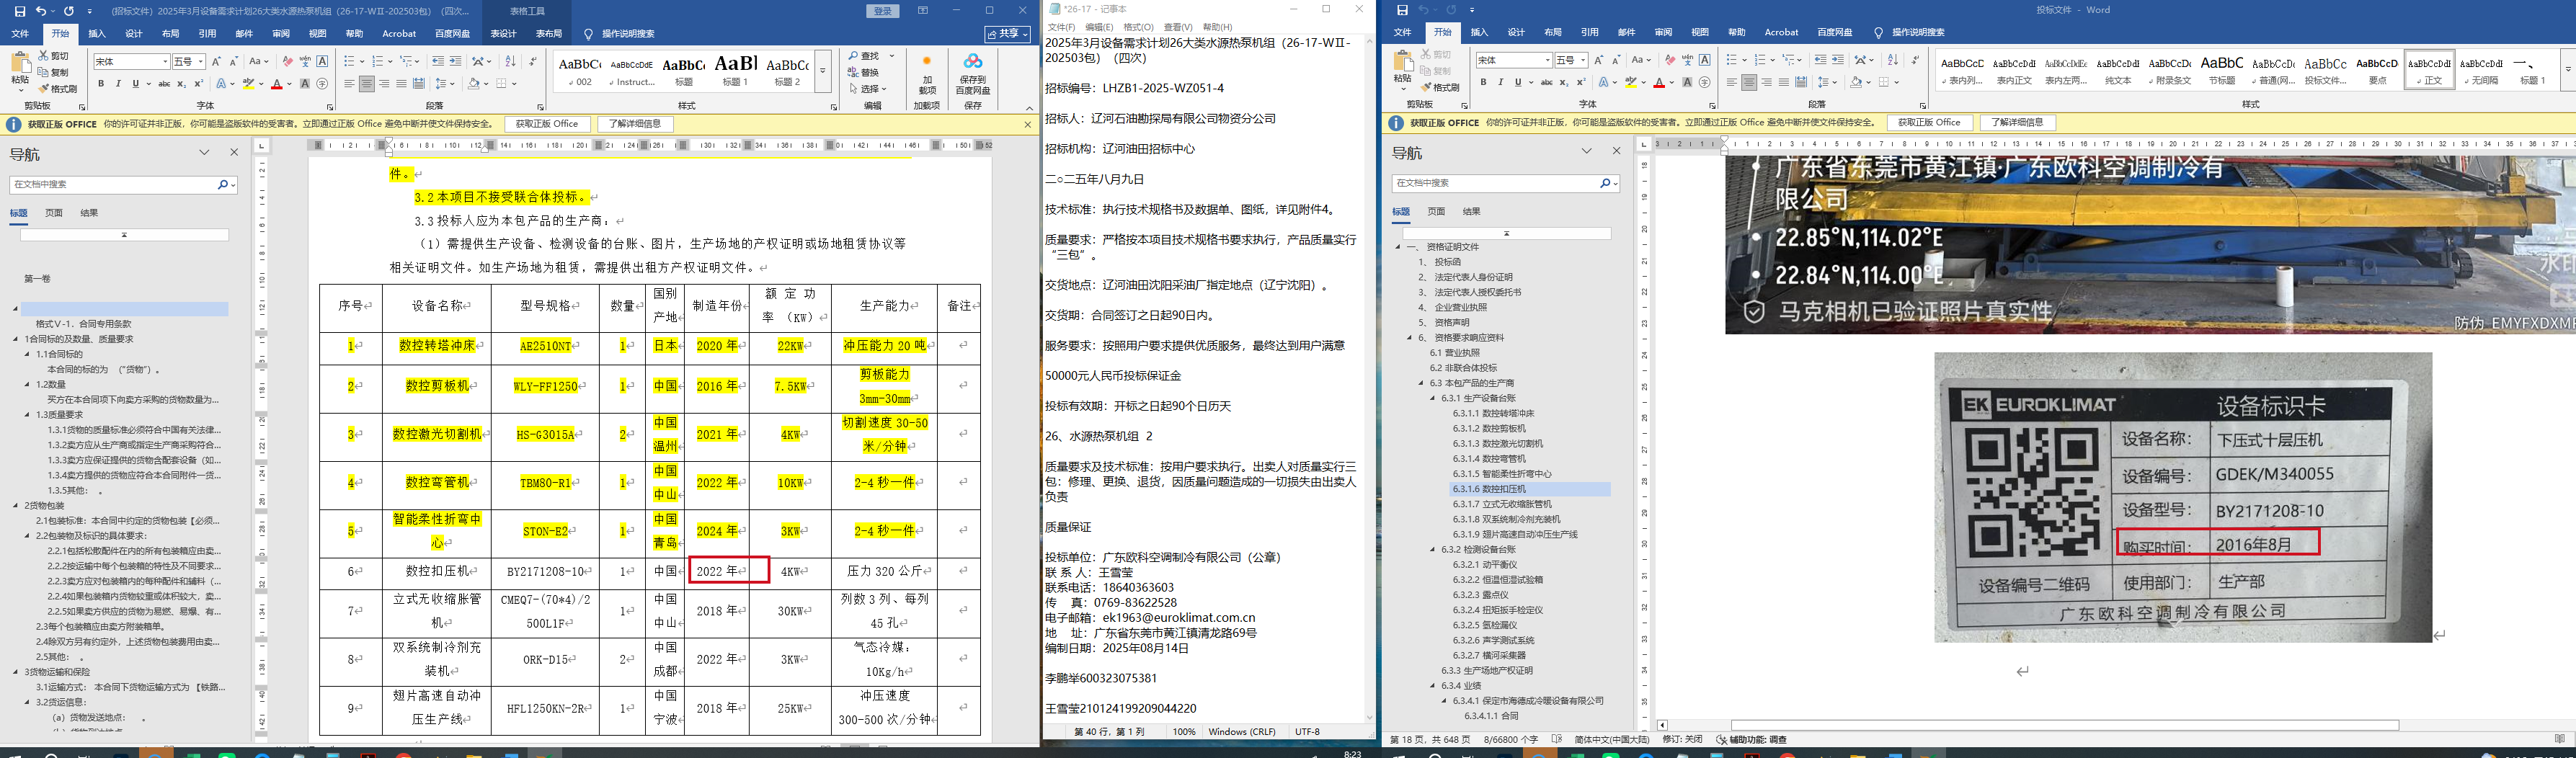Switch to 结果 tab in left navigation pane
The height and width of the screenshot is (758, 2576).
click(90, 213)
